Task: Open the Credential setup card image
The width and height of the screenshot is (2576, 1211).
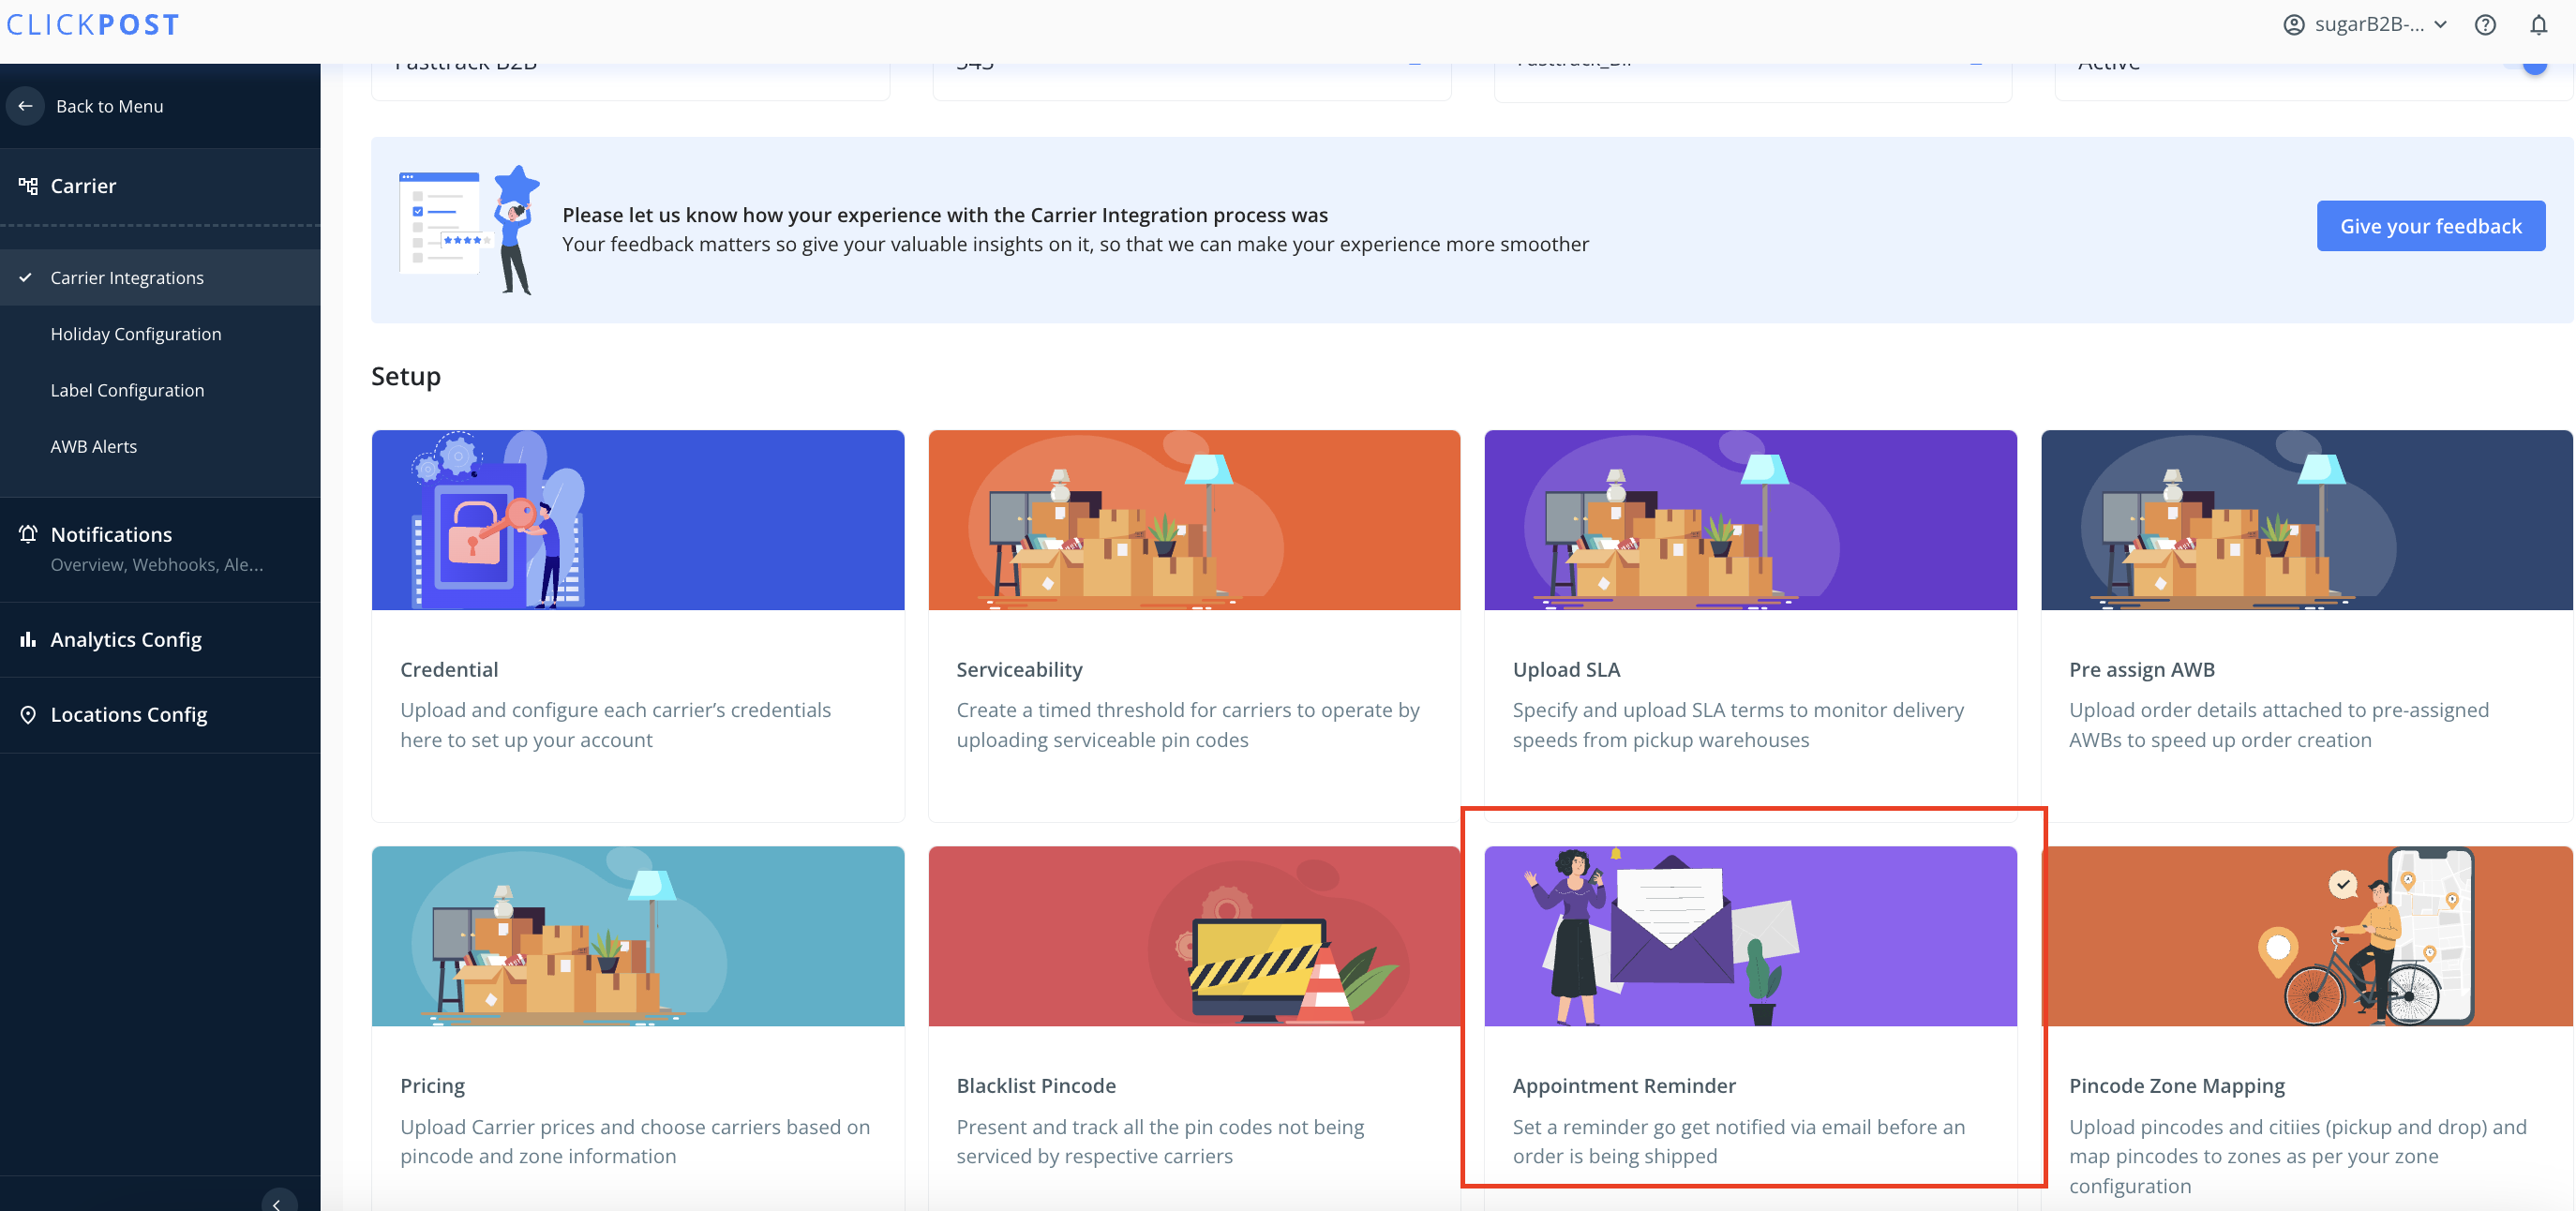Action: (638, 520)
